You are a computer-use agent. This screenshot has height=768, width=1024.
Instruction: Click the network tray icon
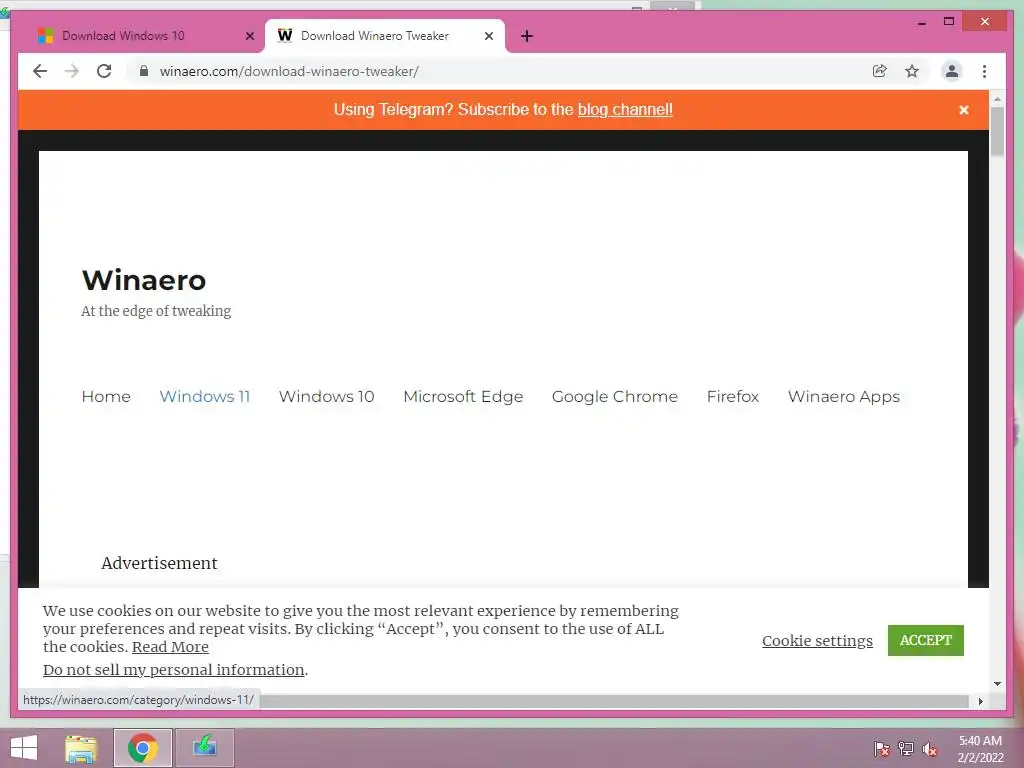pyautogui.click(x=906, y=749)
